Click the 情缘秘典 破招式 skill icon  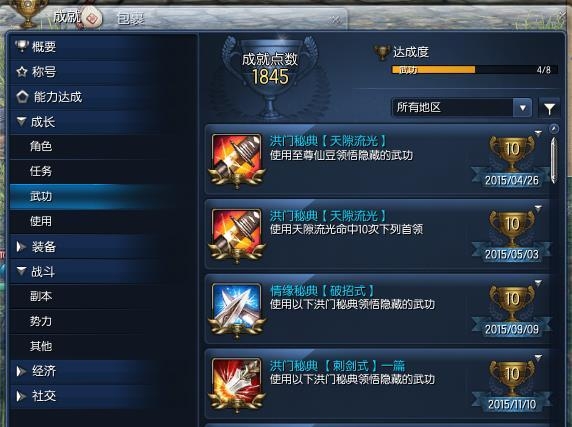[236, 309]
